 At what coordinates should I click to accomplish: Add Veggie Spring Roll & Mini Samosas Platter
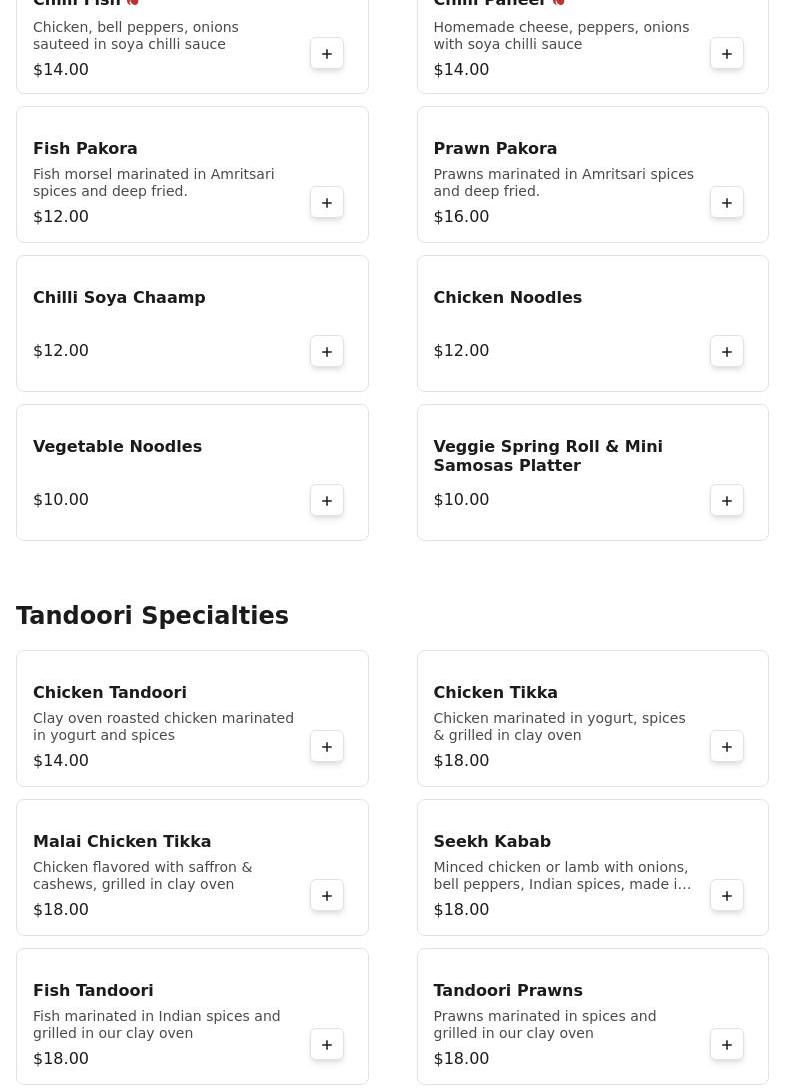pyautogui.click(x=727, y=501)
